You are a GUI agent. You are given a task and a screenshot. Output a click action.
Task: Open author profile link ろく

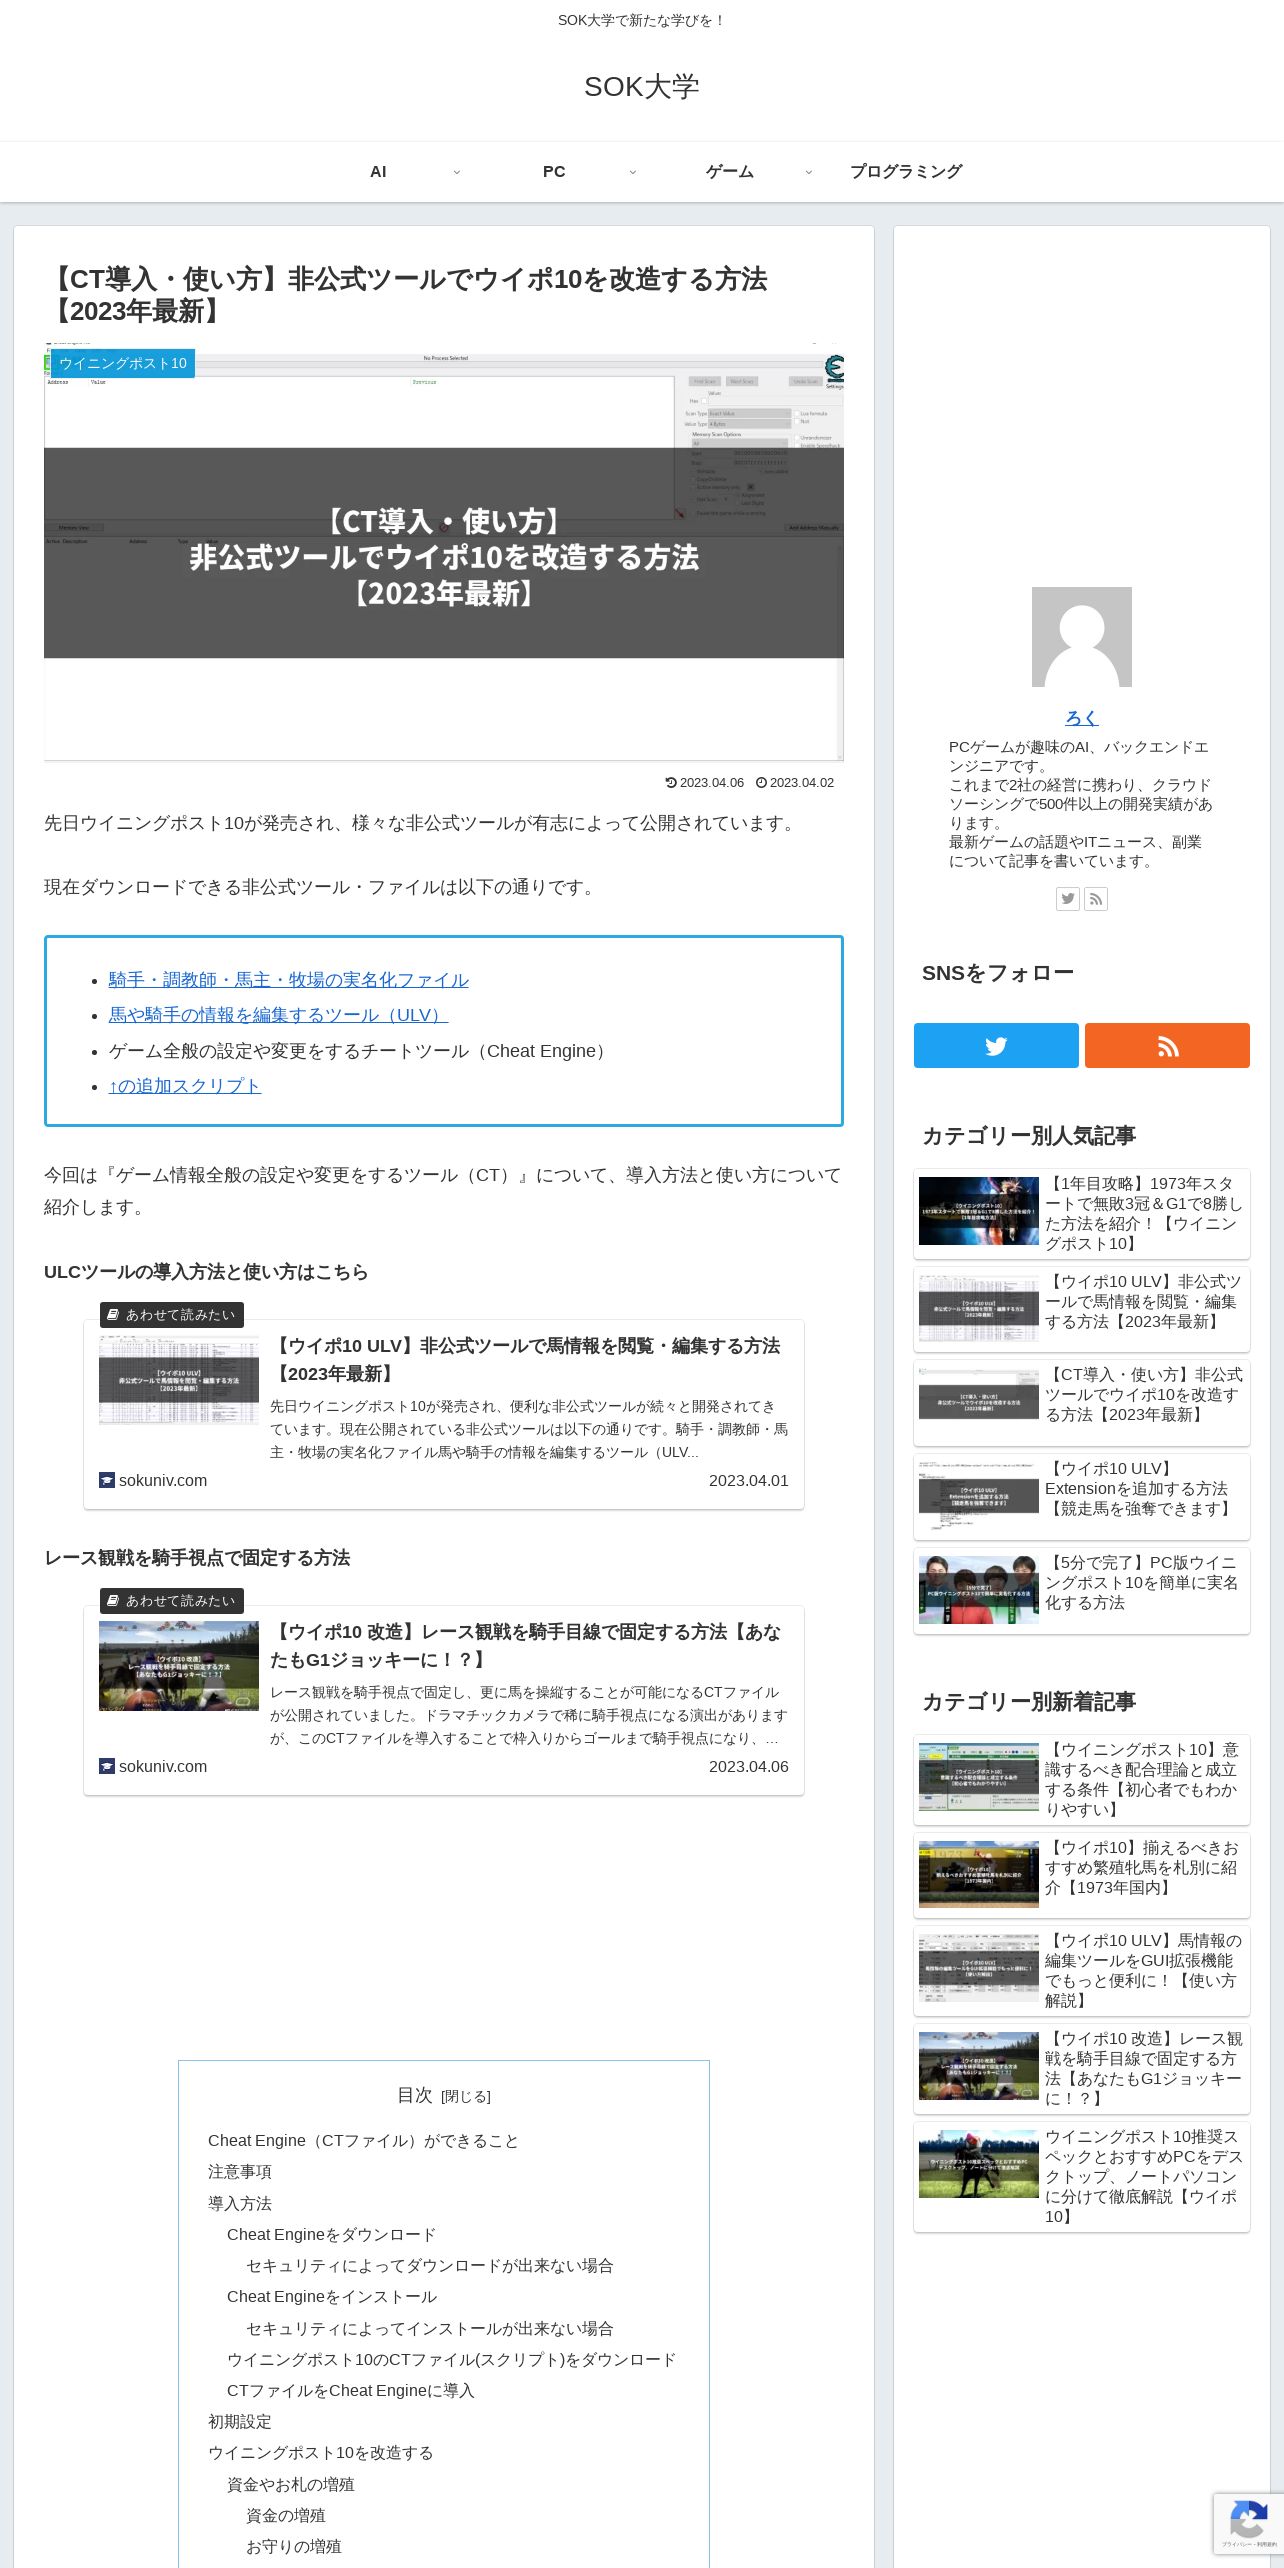point(1082,718)
